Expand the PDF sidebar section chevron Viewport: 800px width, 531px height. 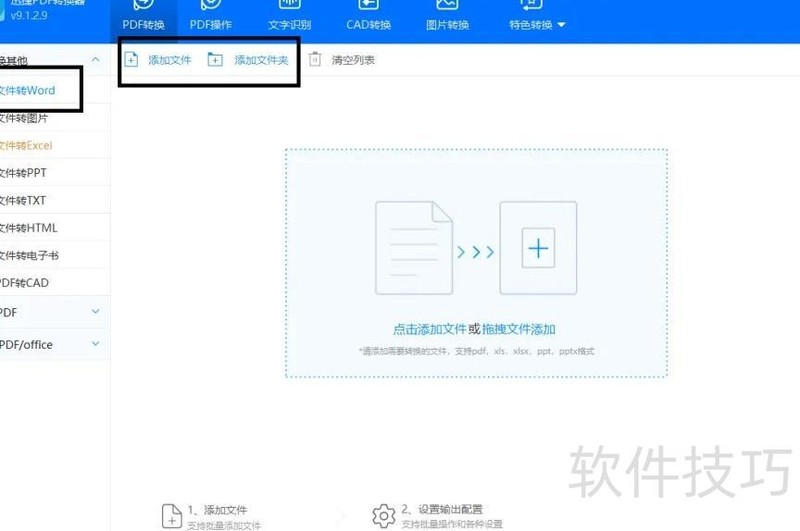95,312
